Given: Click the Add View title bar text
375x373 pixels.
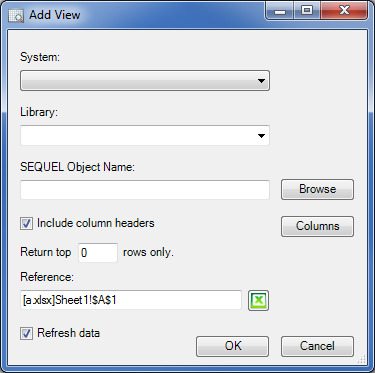Looking at the screenshot, I should coord(55,15).
